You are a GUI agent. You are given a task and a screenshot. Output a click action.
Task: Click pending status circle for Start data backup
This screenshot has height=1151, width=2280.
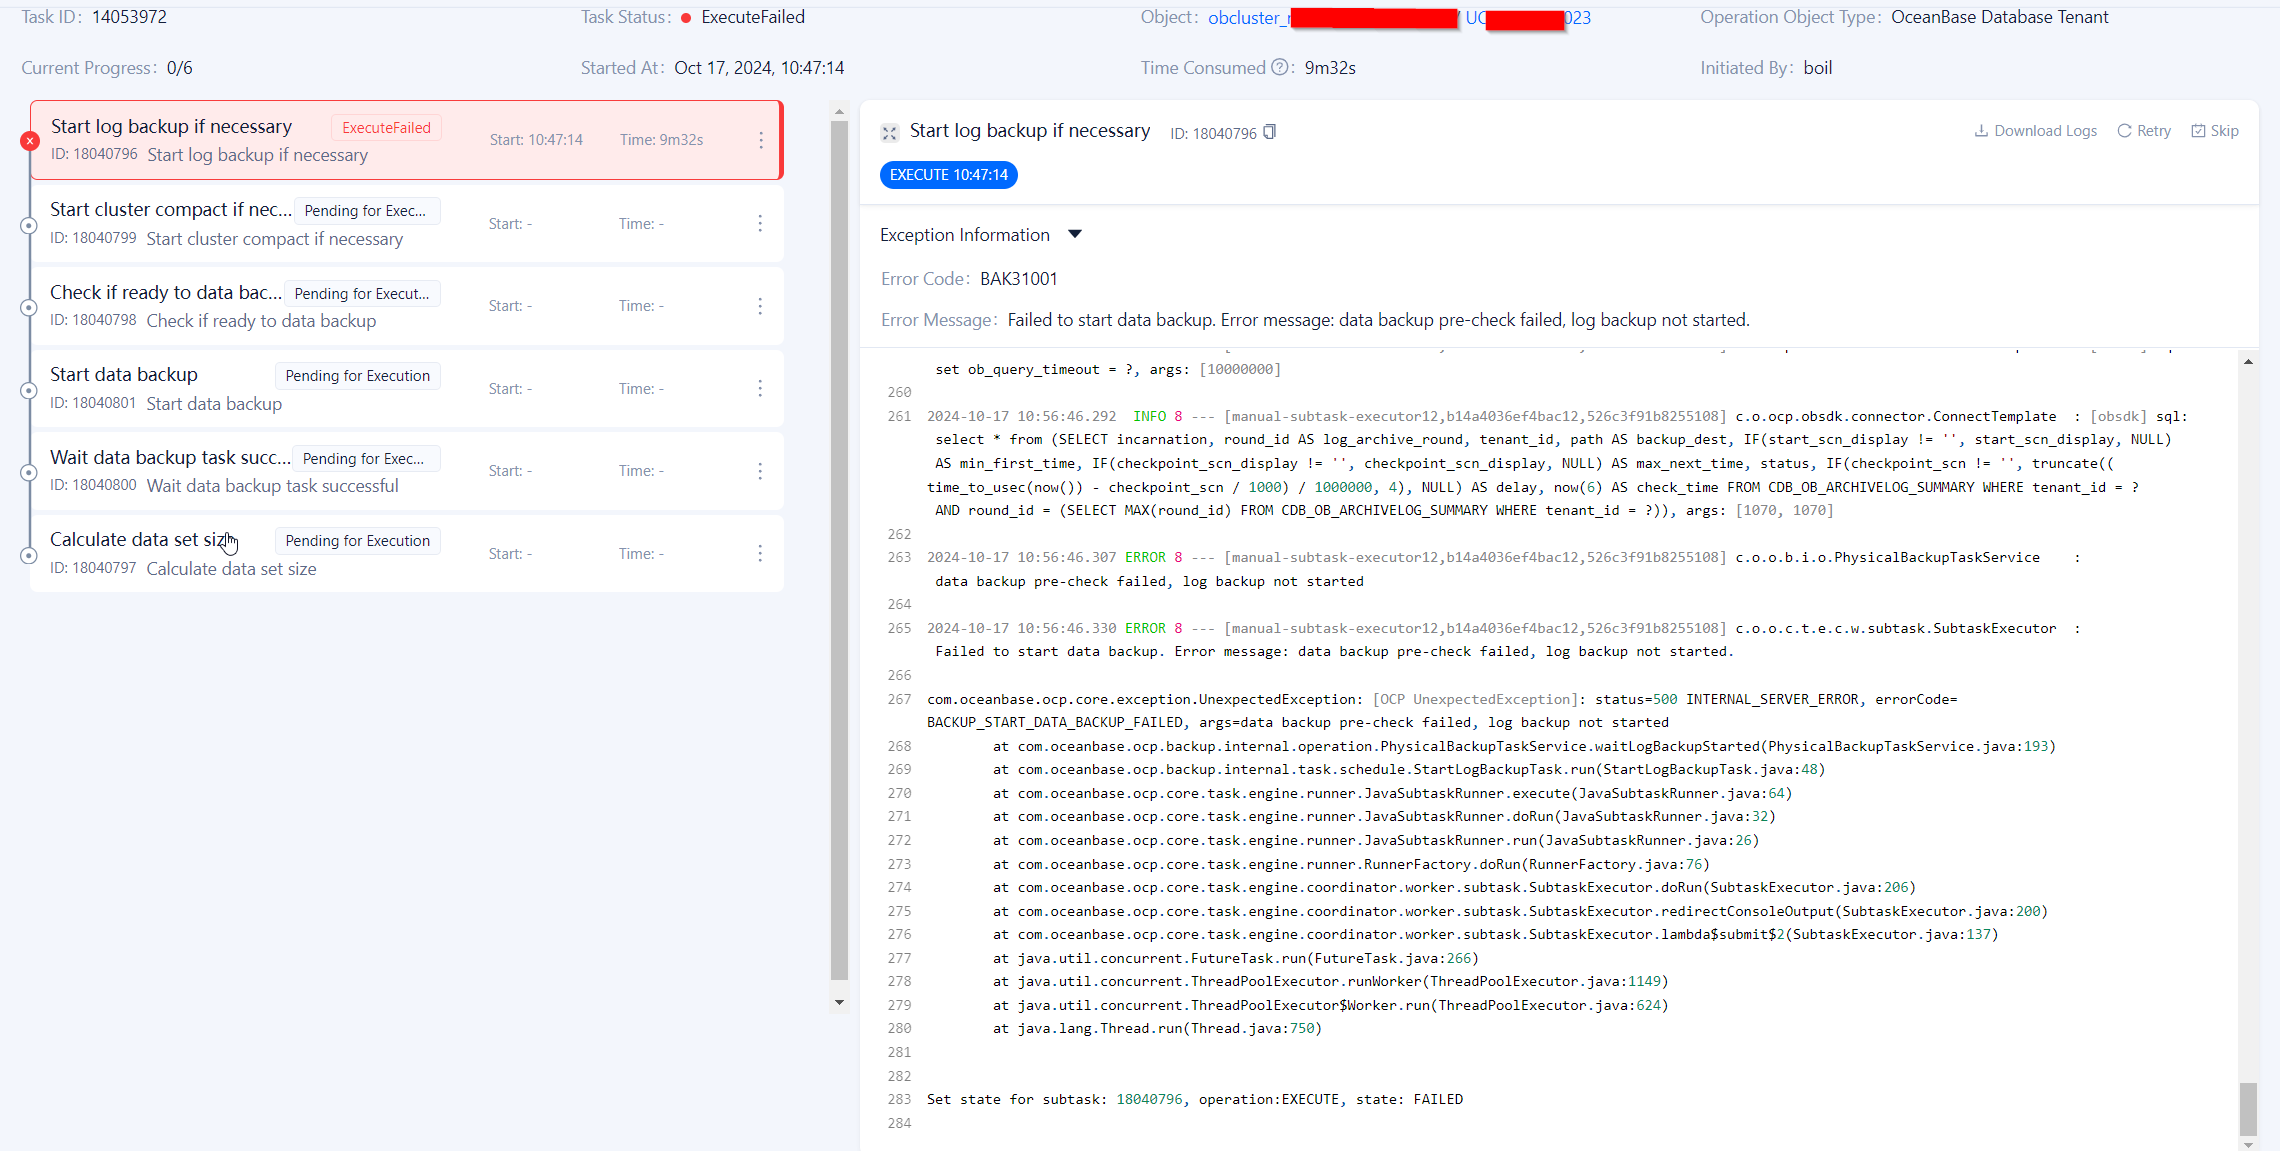point(29,390)
